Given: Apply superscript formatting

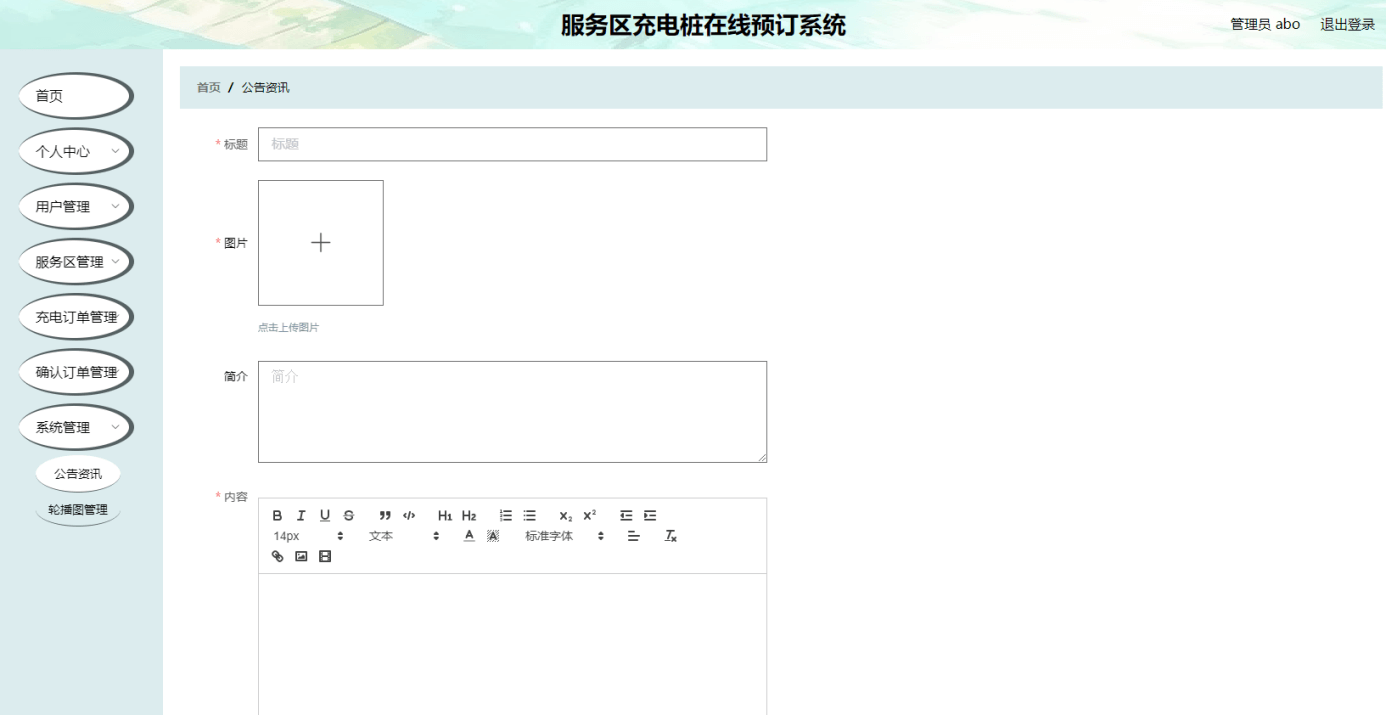Looking at the screenshot, I should (587, 515).
